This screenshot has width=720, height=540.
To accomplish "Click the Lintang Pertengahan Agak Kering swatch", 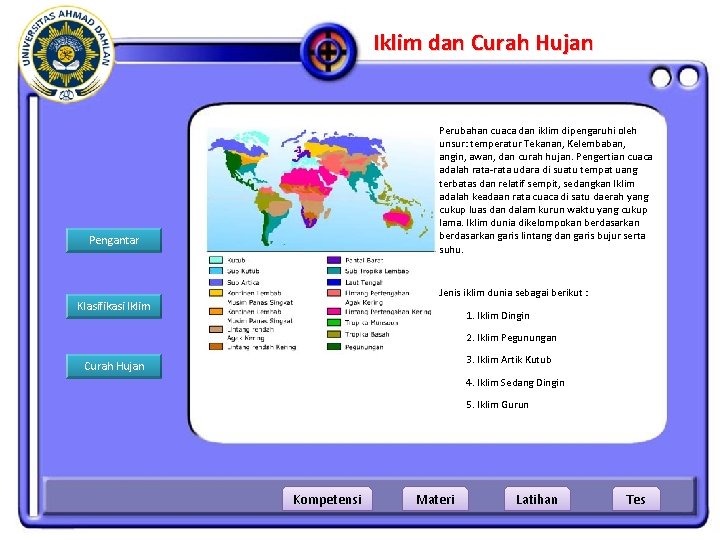I will 334,292.
